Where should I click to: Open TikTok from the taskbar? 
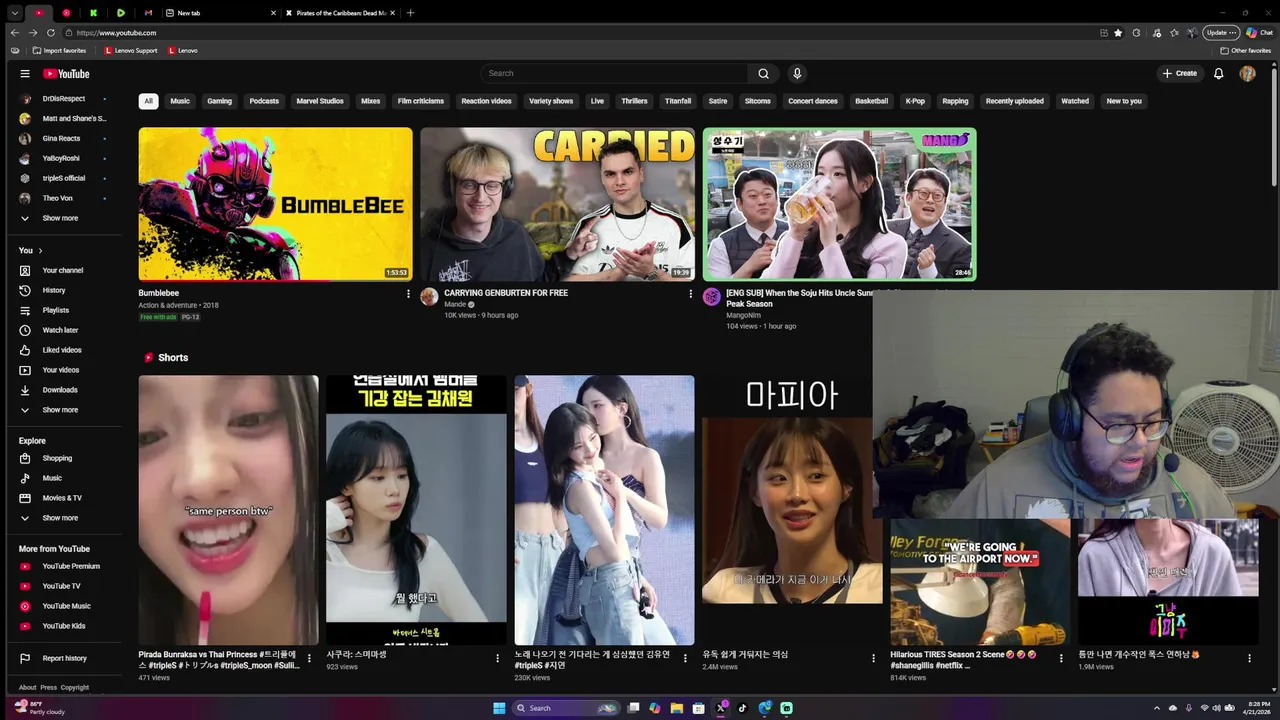[742, 708]
